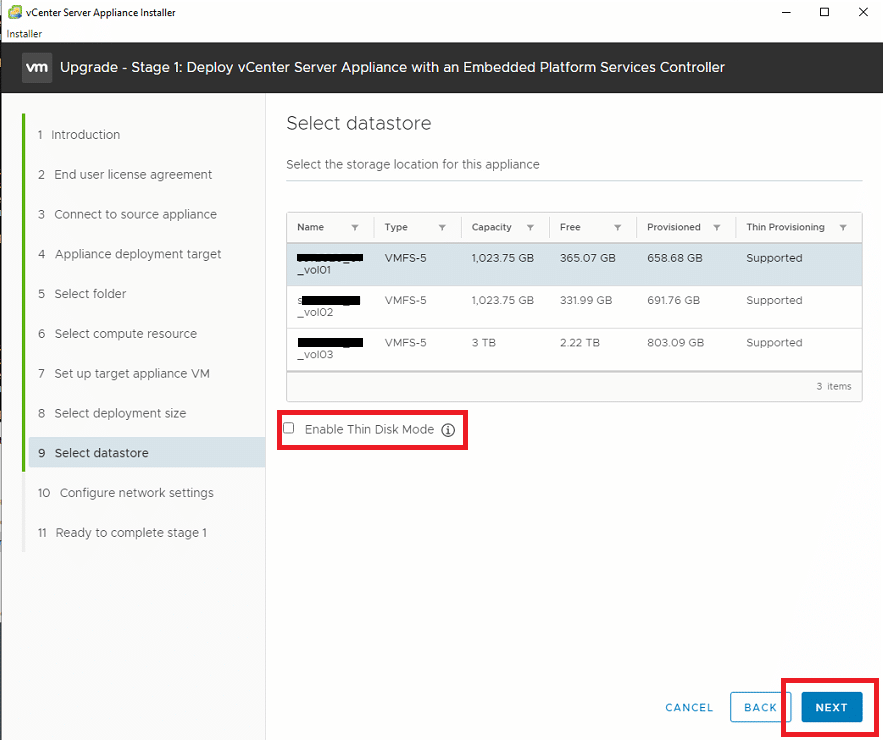Sort by Name column header
This screenshot has height=740, width=883.
click(310, 228)
